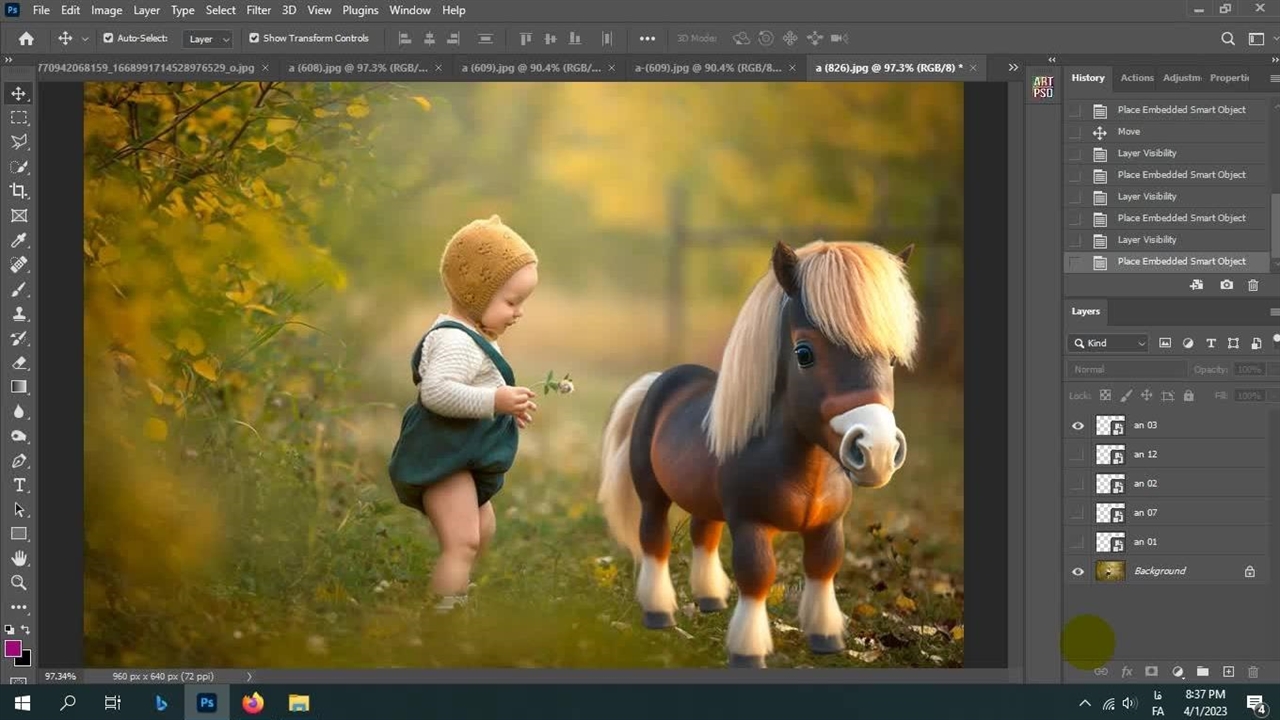
Task: Select the Zoom tool in toolbar
Action: tap(19, 582)
